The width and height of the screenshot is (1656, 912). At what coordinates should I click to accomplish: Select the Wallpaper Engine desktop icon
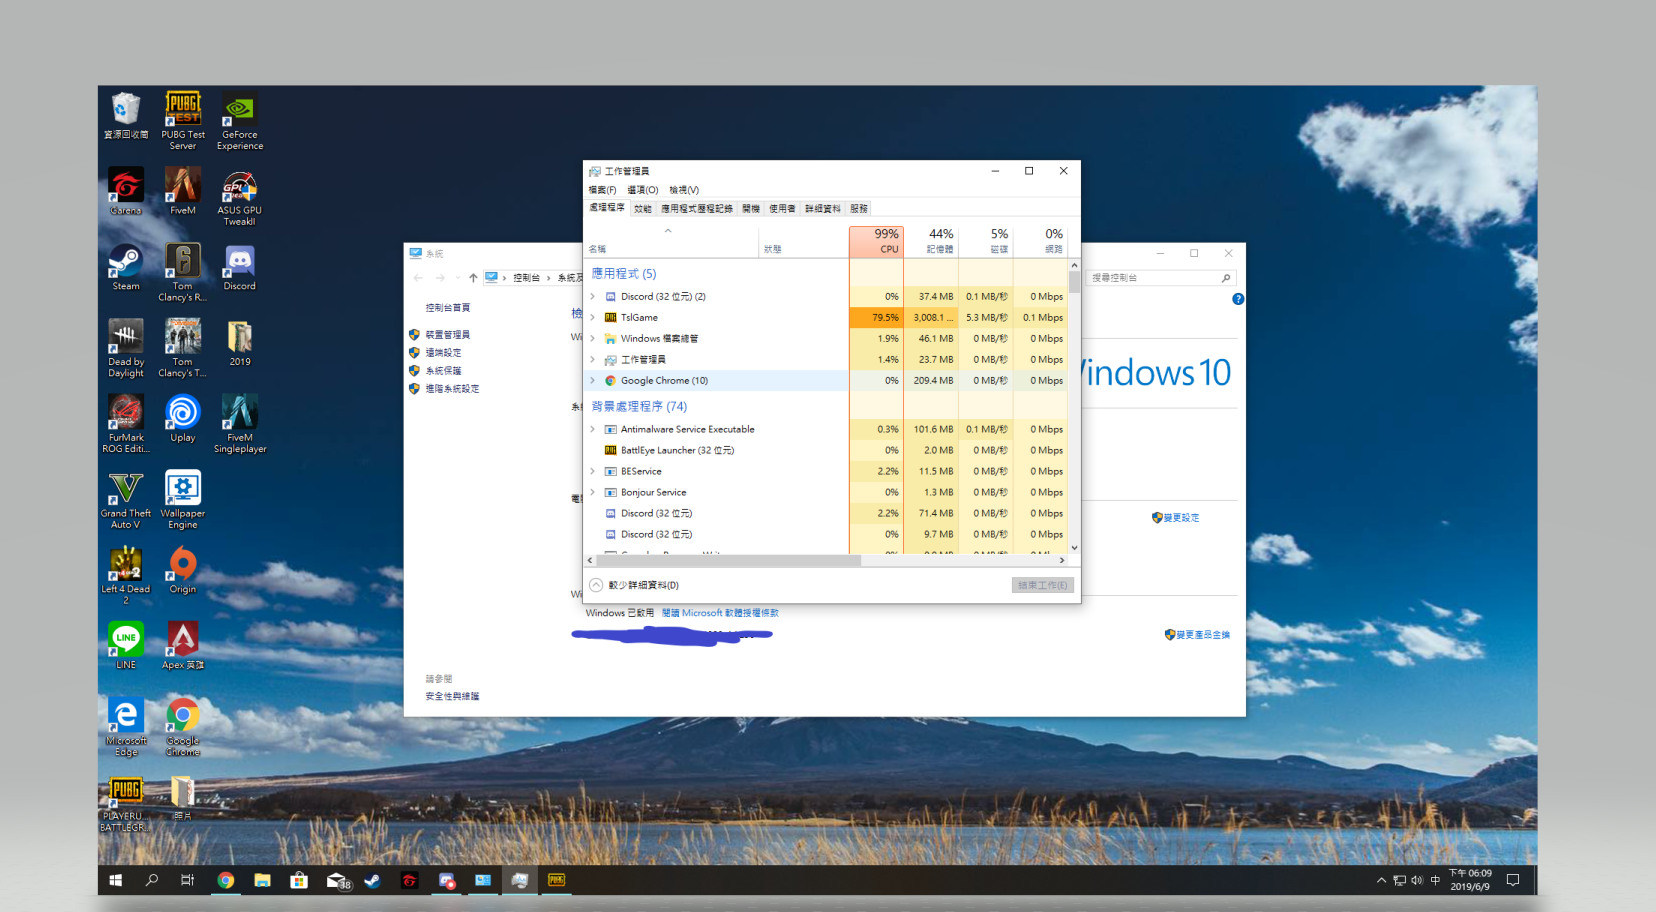point(183,500)
